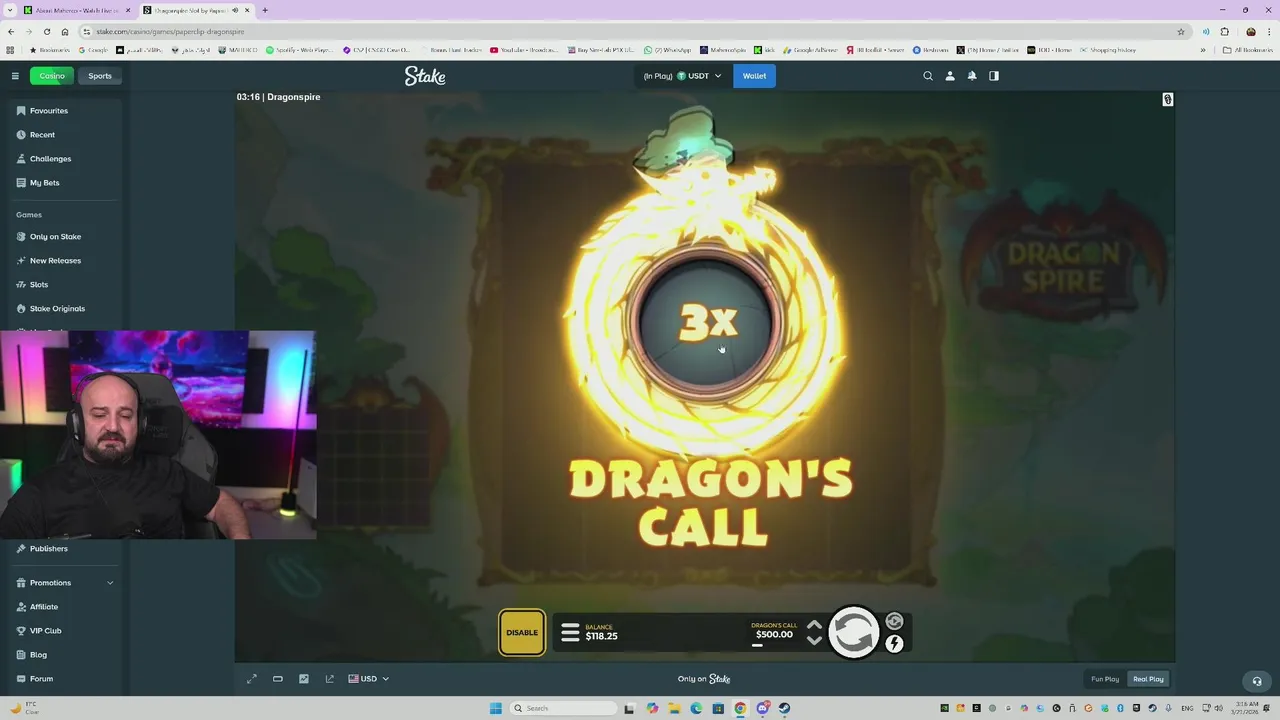This screenshot has height=720, width=1280.
Task: Open the notifications bell
Action: pyautogui.click(x=972, y=76)
